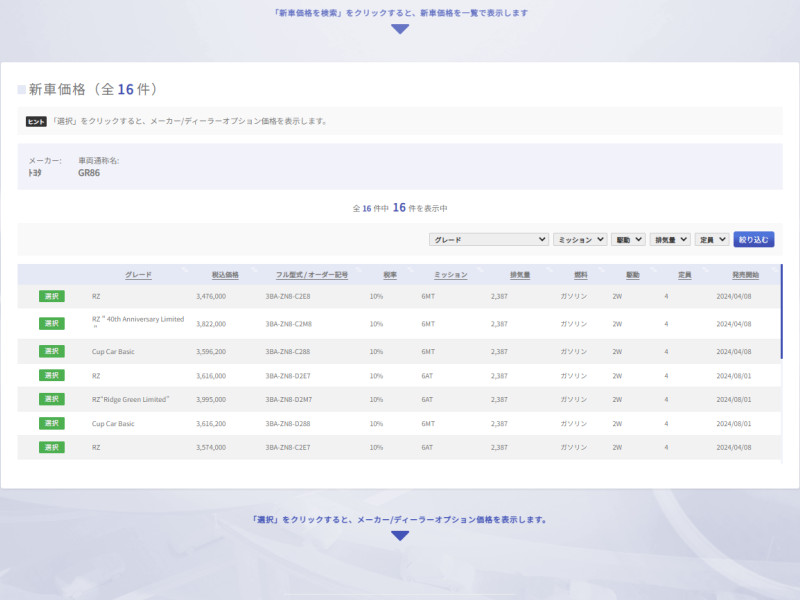Click model code 3BA-ZN8-C2M8
Image resolution: width=800 pixels, height=600 pixels.
288,324
